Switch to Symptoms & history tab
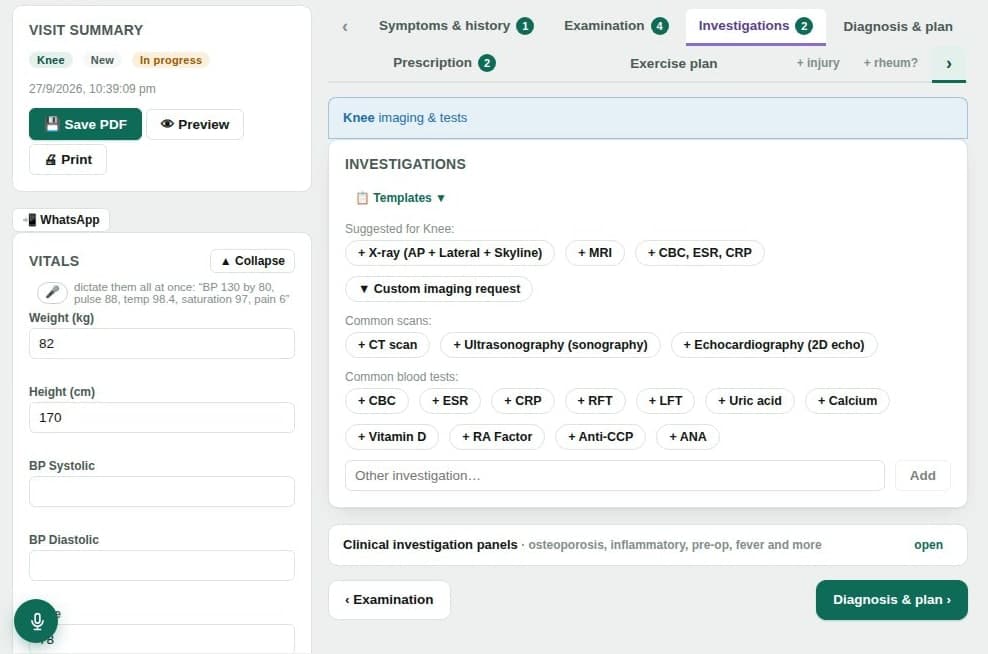 tap(456, 26)
